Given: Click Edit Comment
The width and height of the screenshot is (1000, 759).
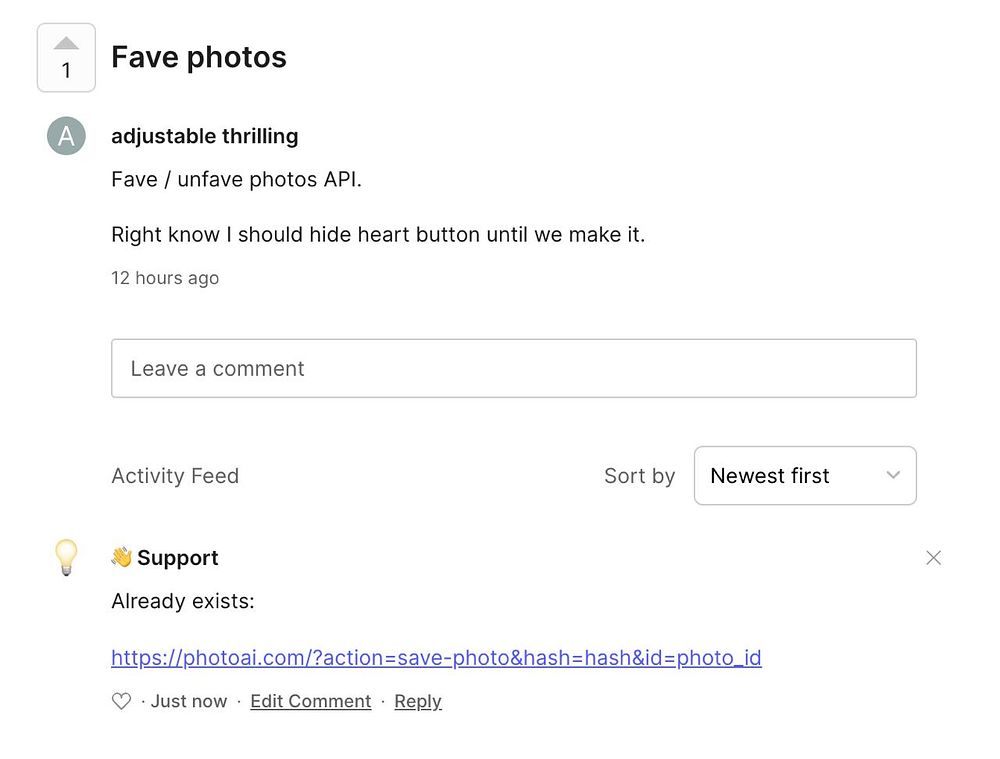Looking at the screenshot, I should [x=310, y=701].
